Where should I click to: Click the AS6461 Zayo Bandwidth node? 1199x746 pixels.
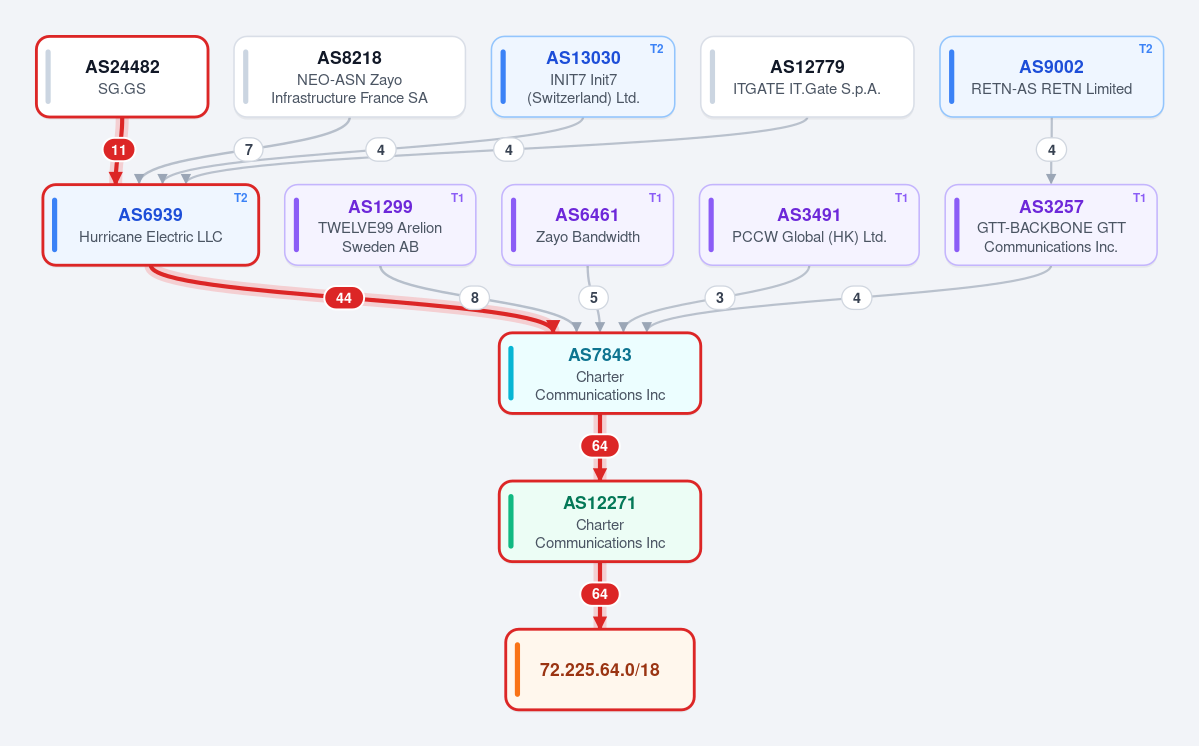coord(587,225)
